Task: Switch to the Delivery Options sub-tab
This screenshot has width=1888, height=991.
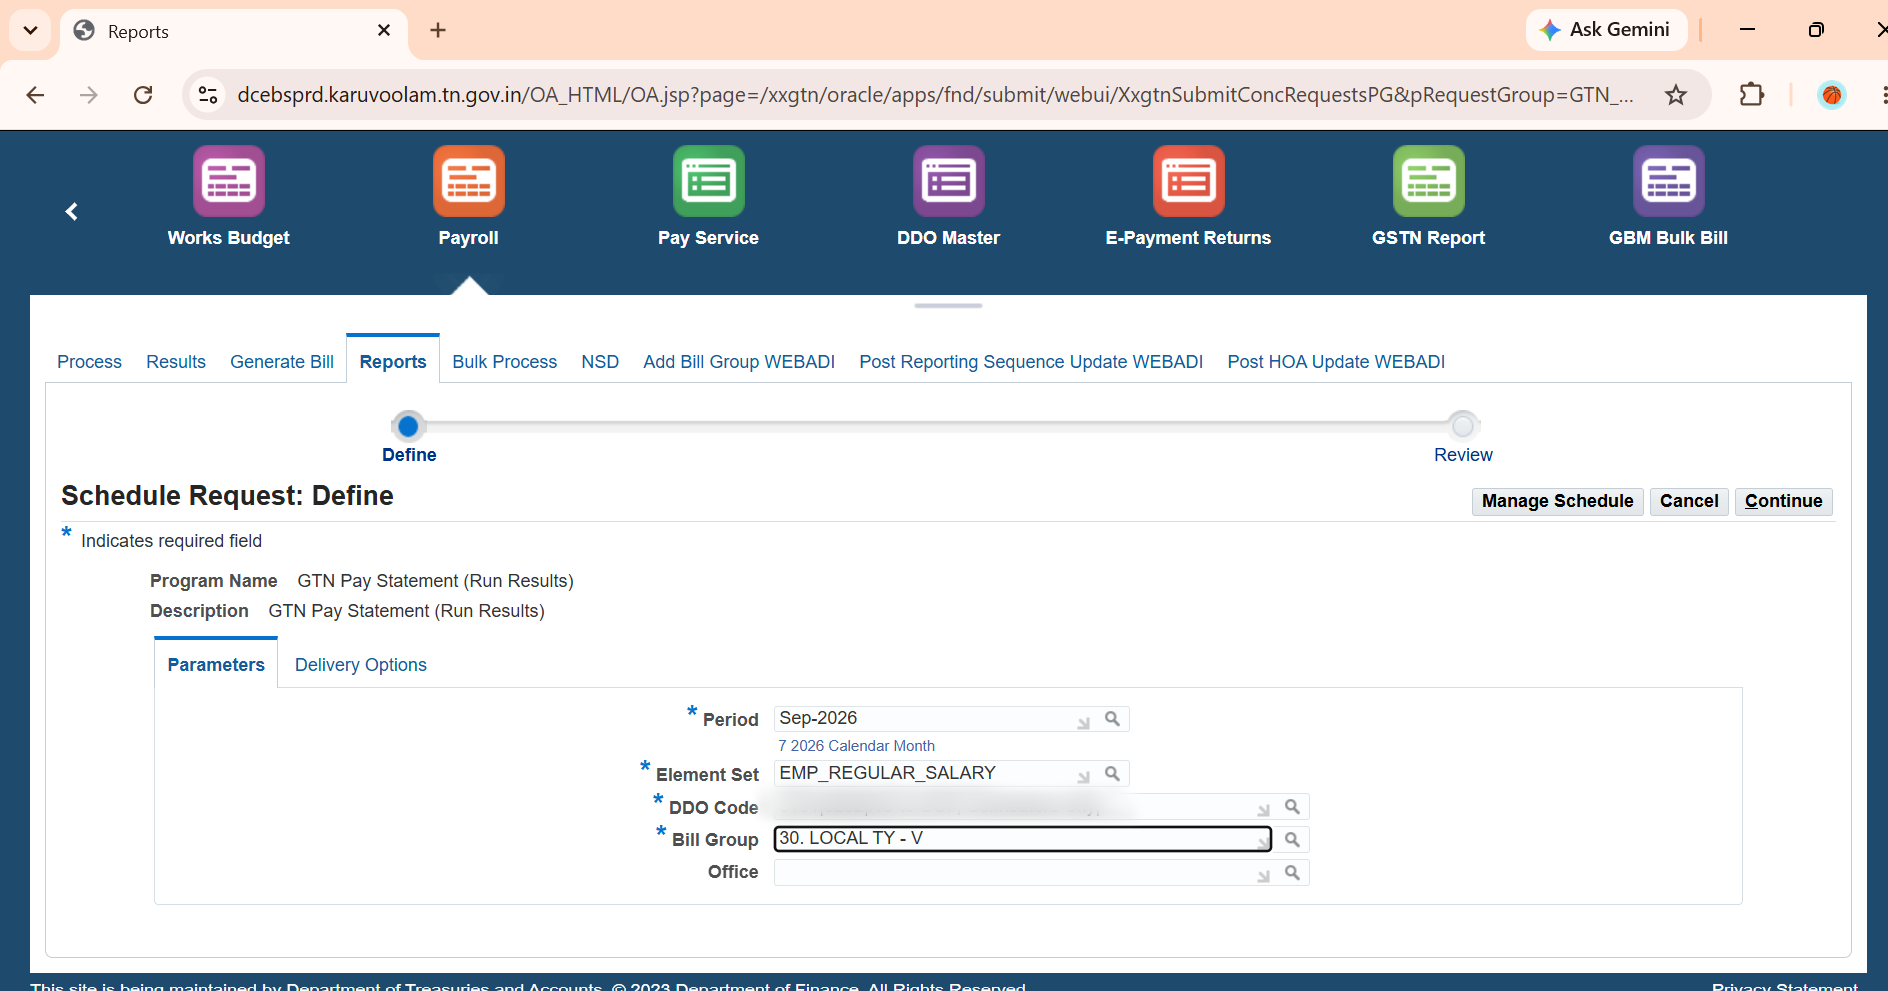Action: click(361, 665)
